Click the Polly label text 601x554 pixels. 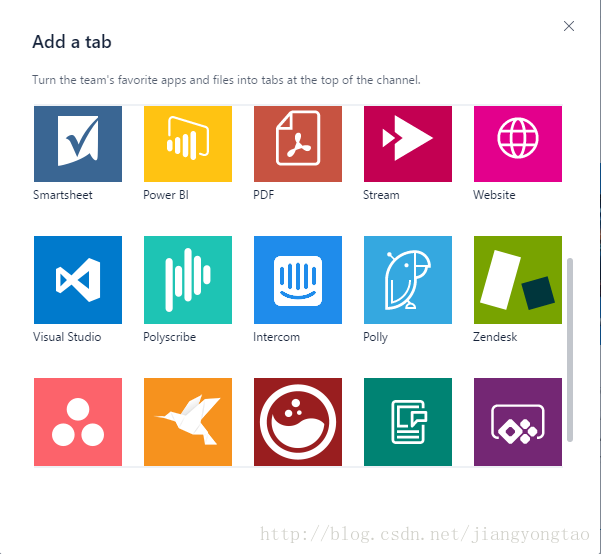coord(376,337)
